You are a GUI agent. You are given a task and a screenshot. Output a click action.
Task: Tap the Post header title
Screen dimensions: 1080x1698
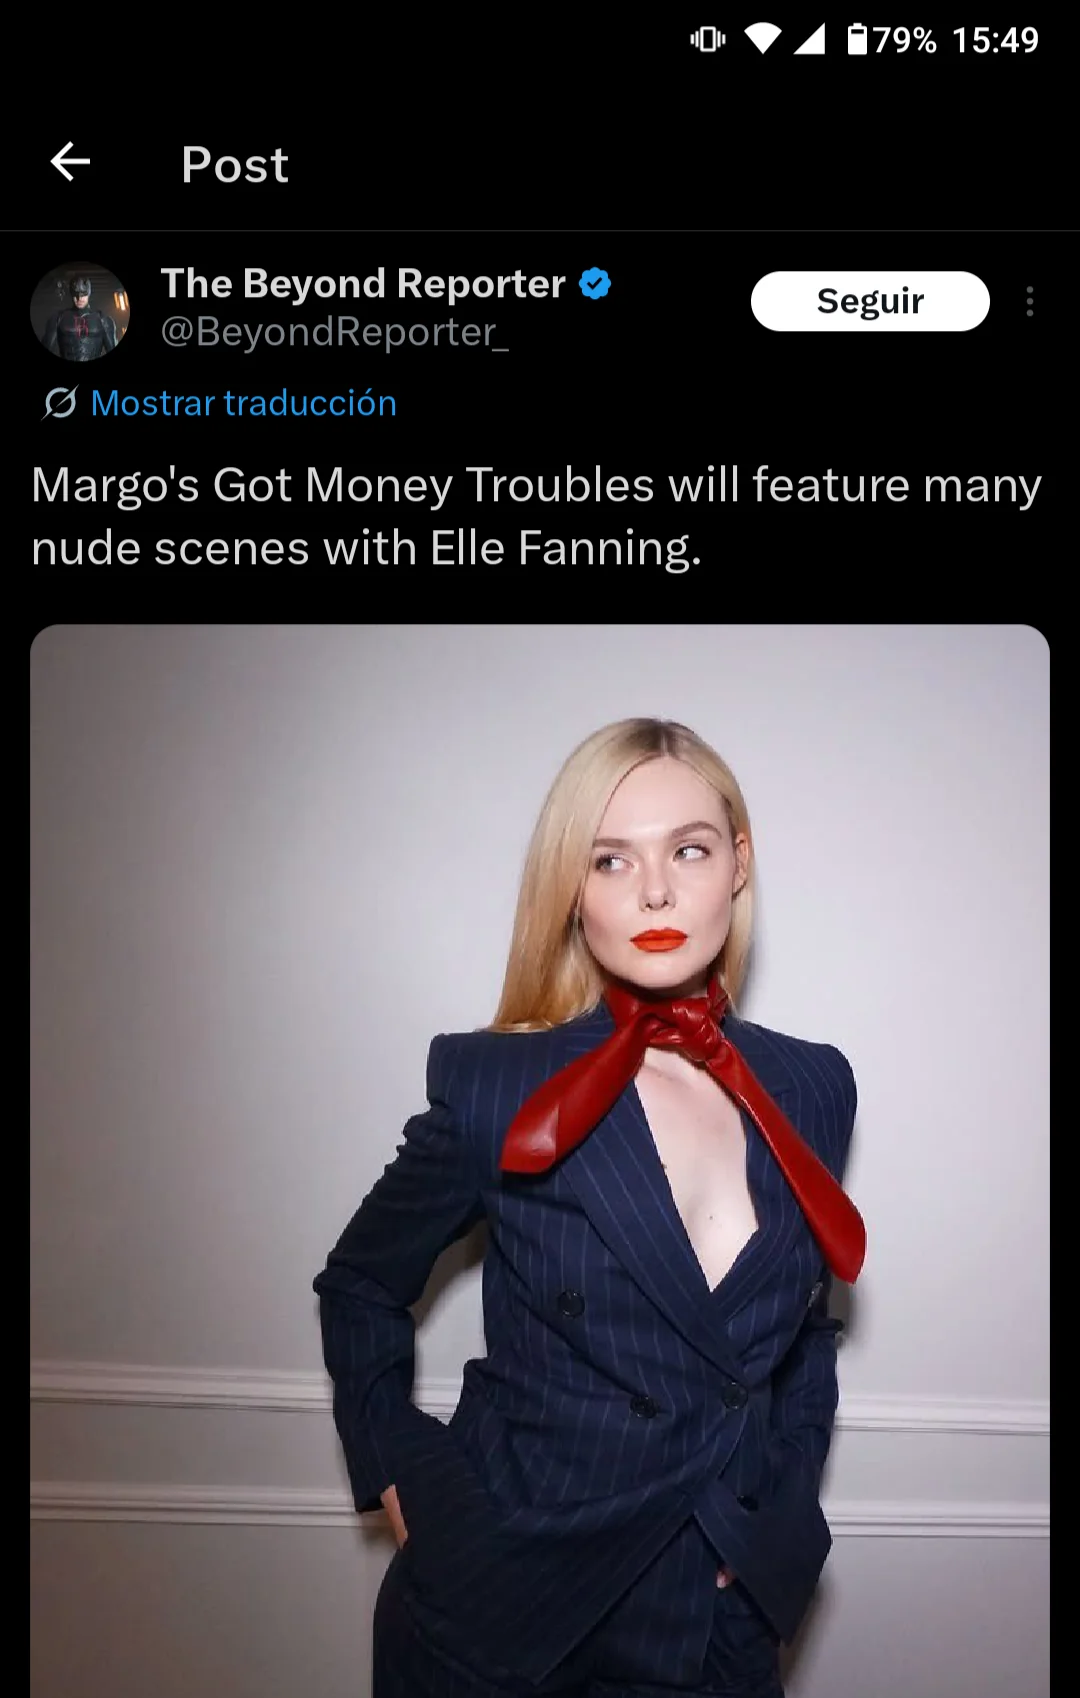point(235,164)
